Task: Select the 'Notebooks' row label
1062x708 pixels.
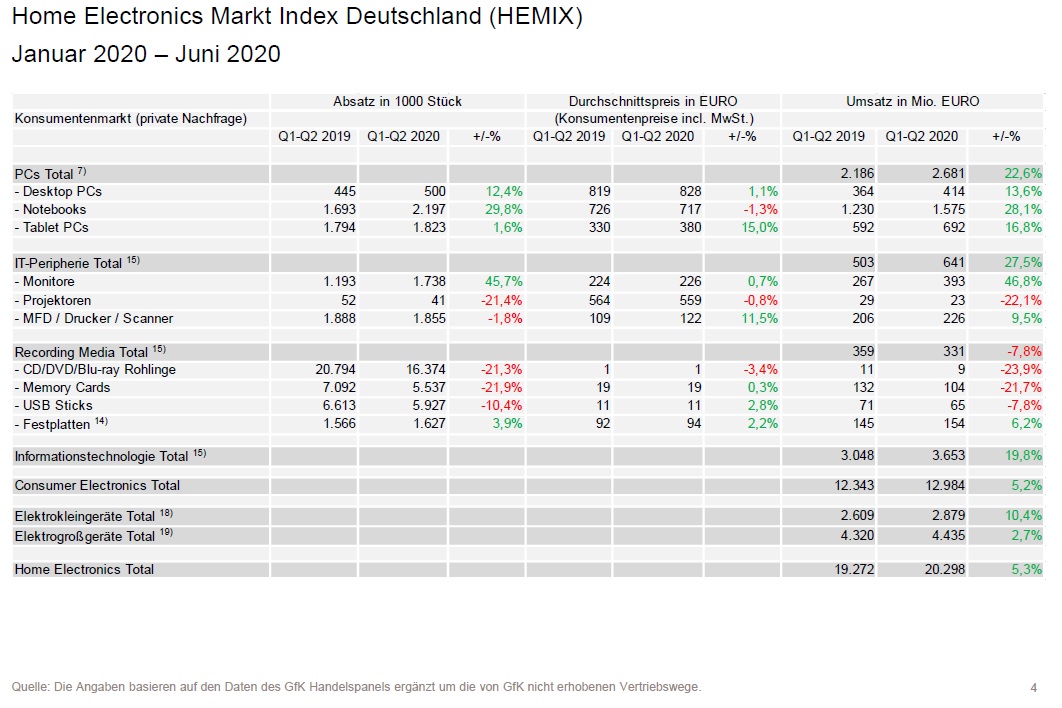Action: pos(51,209)
